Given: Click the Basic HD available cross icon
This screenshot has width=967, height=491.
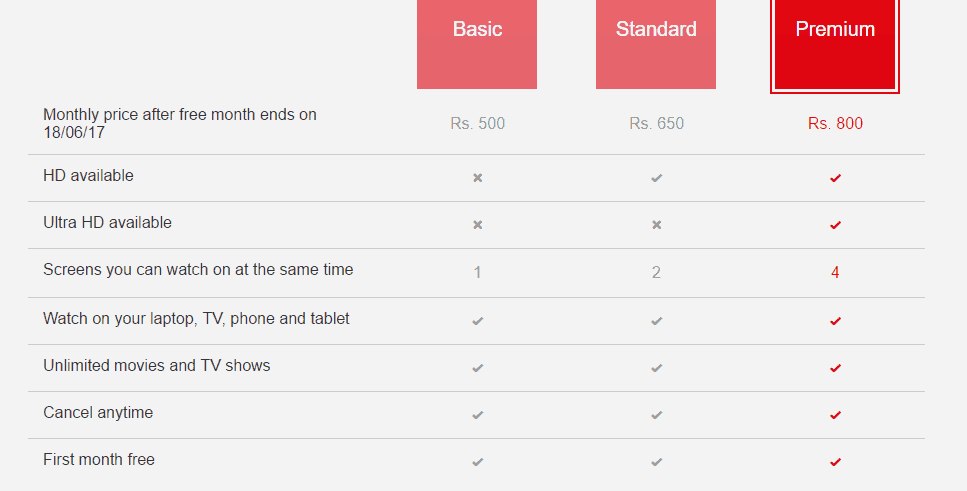Looking at the screenshot, I should click(478, 178).
